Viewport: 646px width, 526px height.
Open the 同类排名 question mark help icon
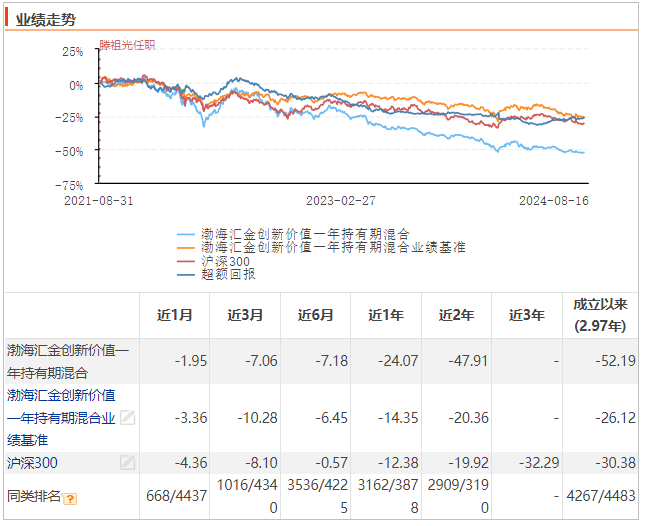70,499
